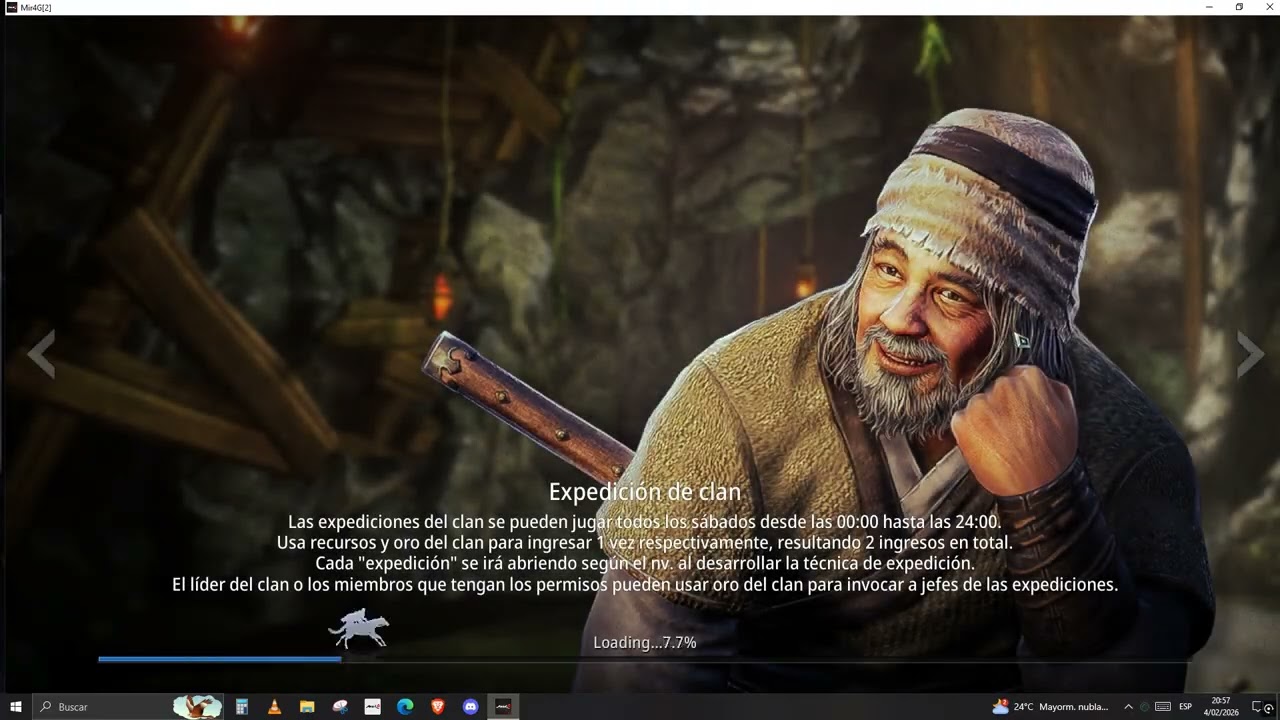Open Discord from taskbar

(471, 707)
